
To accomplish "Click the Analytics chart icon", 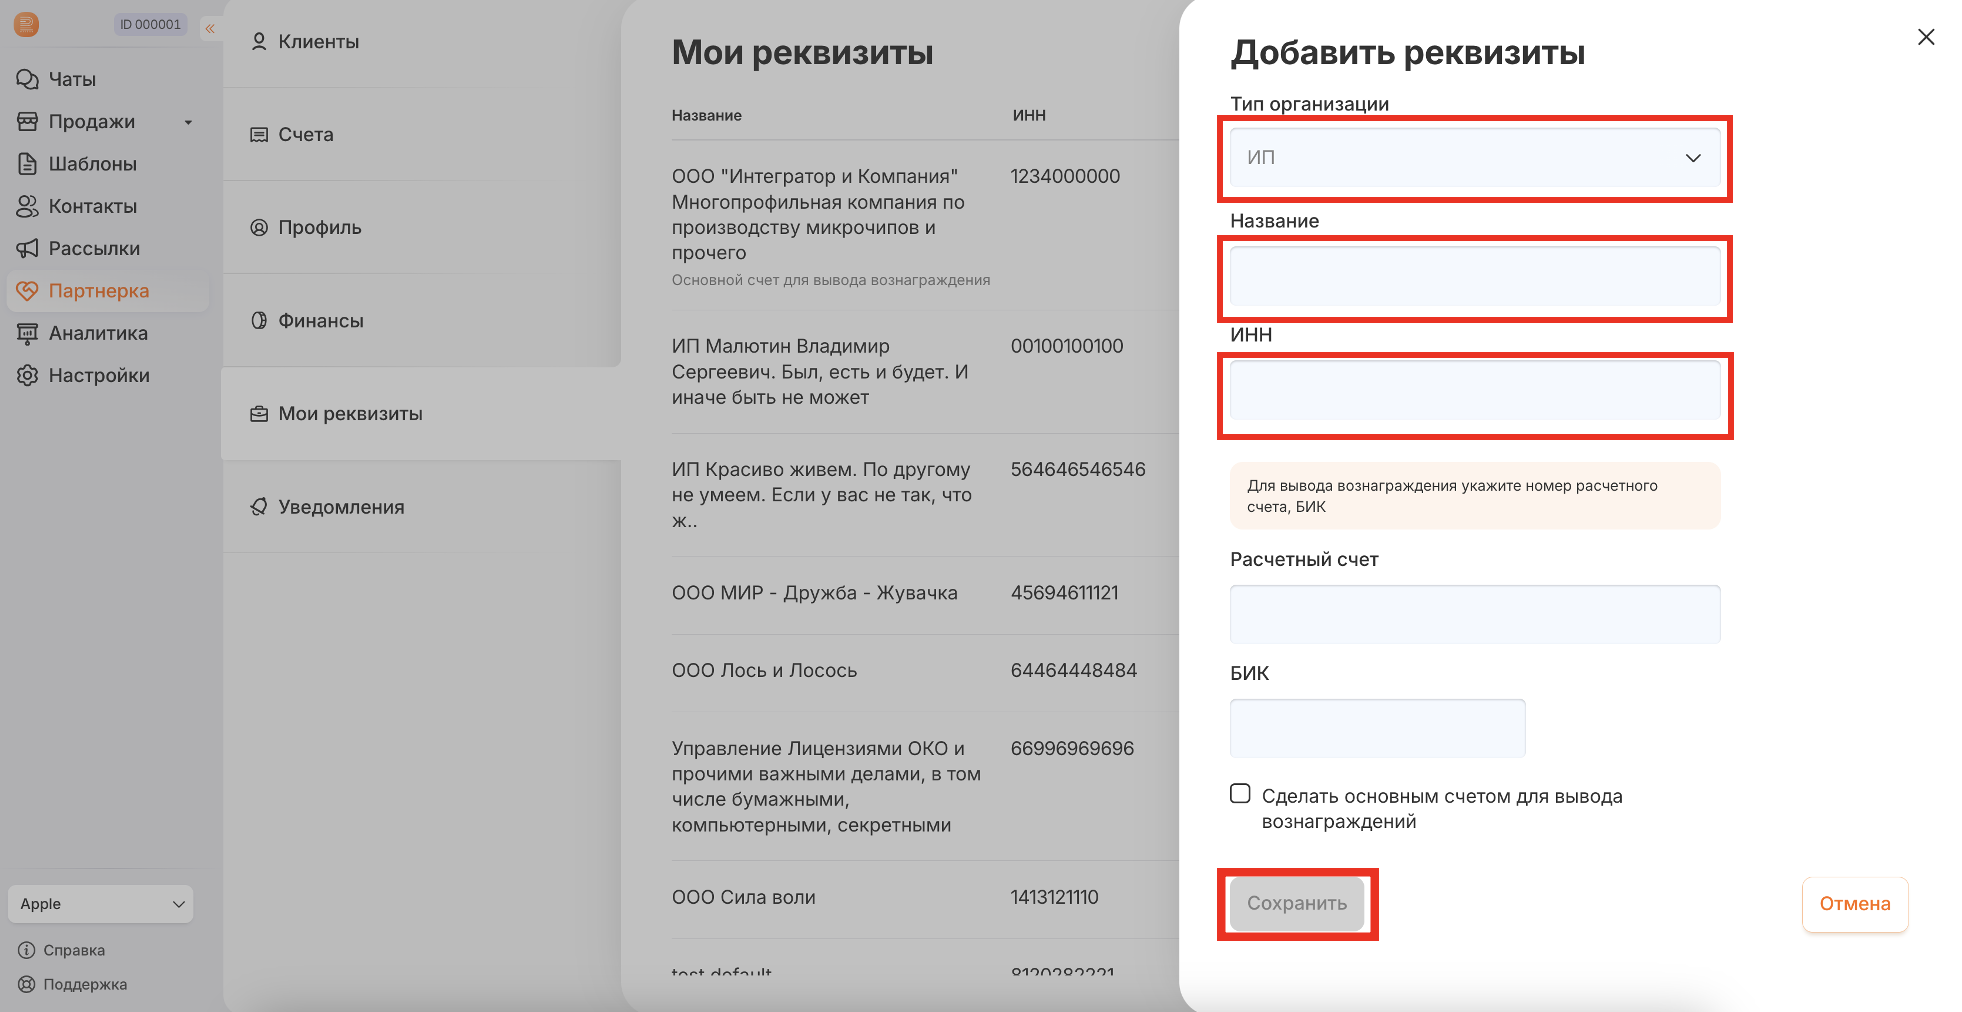I will click(x=27, y=333).
